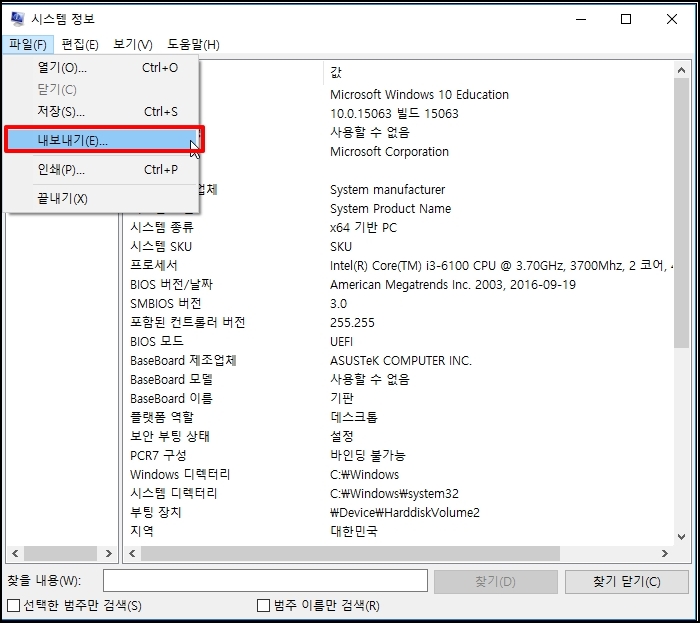Open the 도움말(H) menu

click(x=193, y=45)
